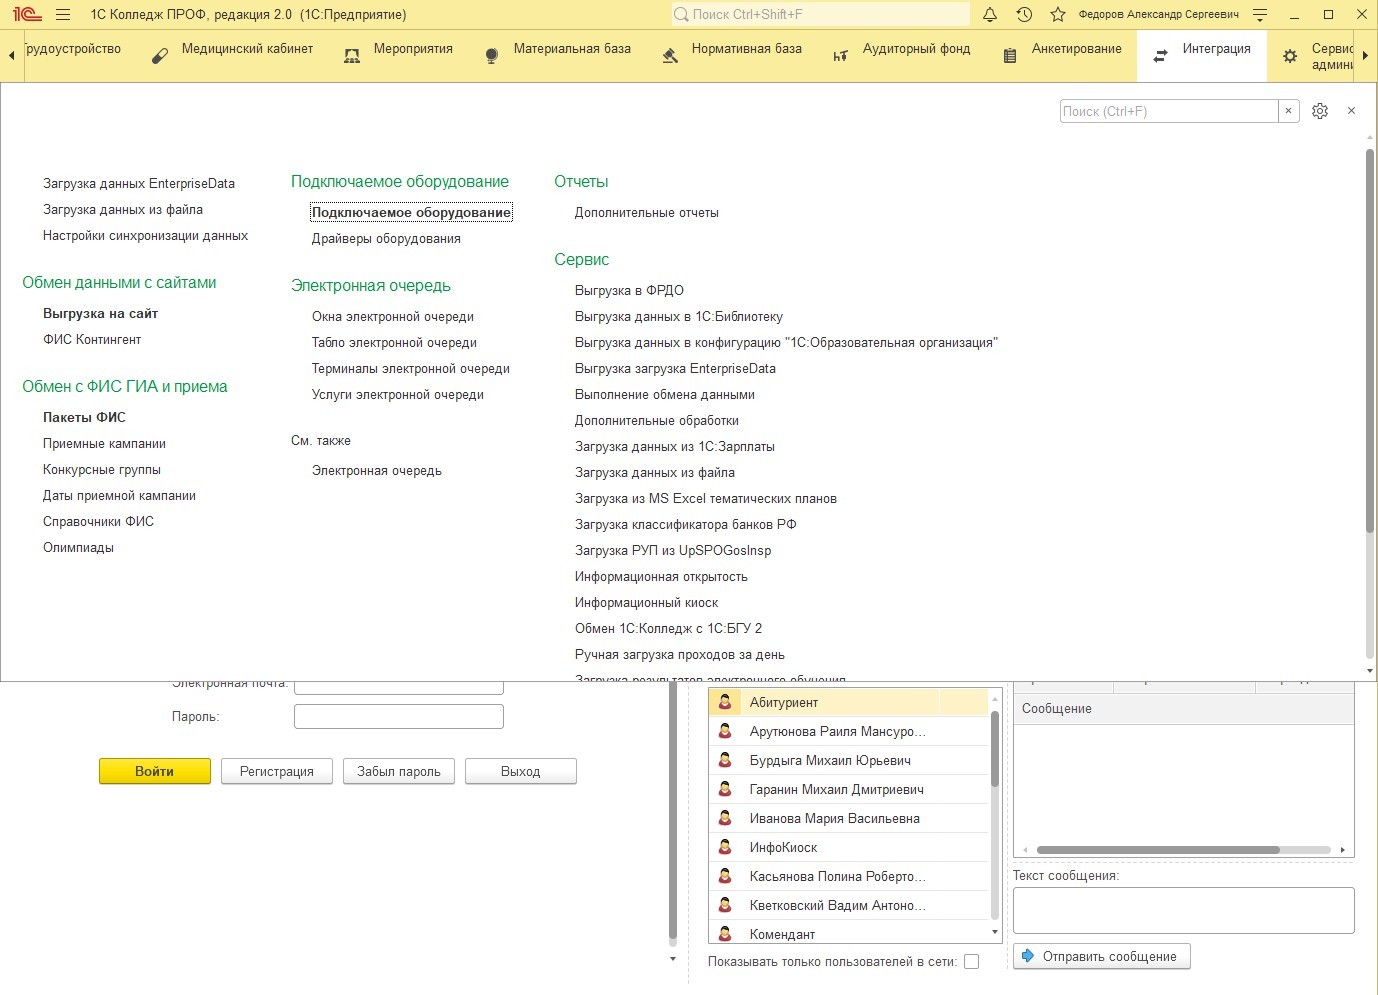Open Услуги электронной очереди
1378x995 pixels.
click(x=398, y=394)
